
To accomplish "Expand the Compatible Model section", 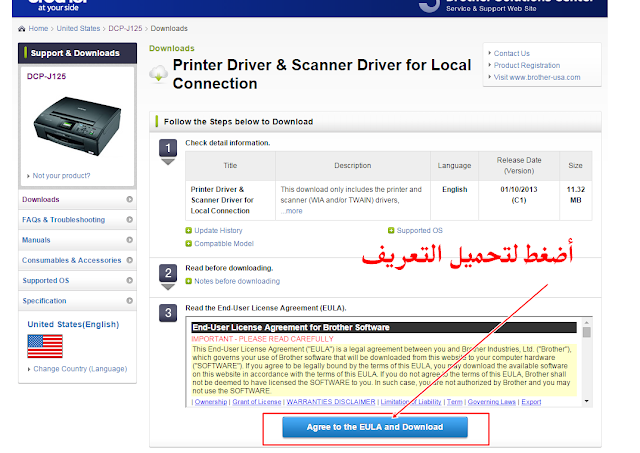I will [x=224, y=244].
